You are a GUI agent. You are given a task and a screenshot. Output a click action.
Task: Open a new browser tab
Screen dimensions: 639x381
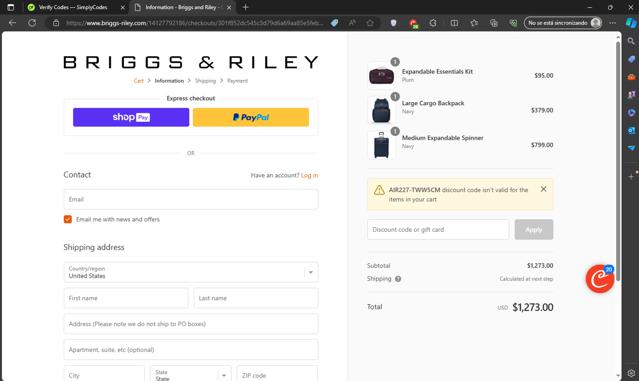(245, 7)
